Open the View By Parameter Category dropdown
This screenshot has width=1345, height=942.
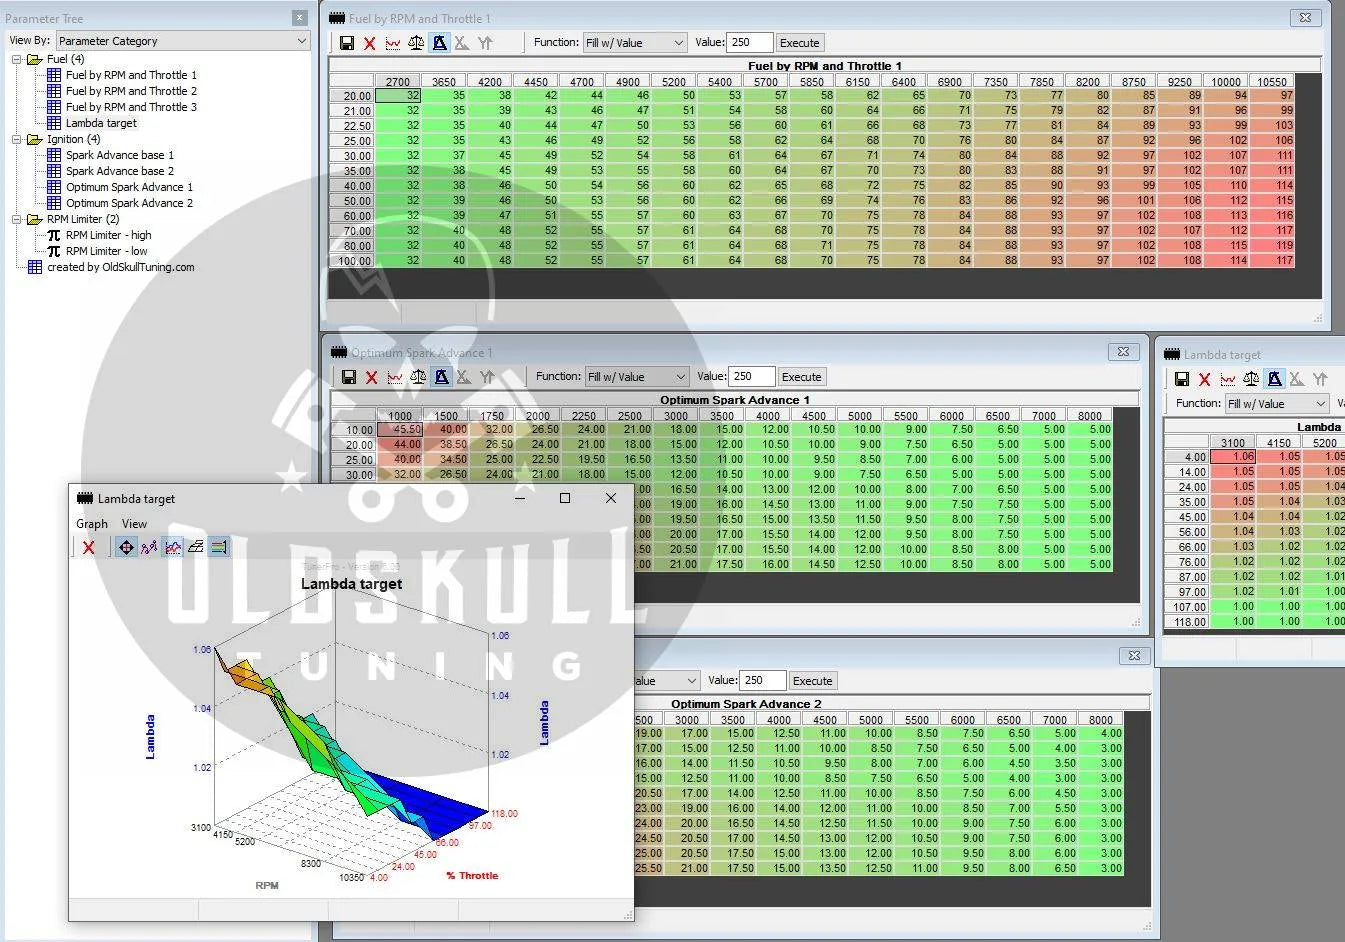pyautogui.click(x=182, y=41)
